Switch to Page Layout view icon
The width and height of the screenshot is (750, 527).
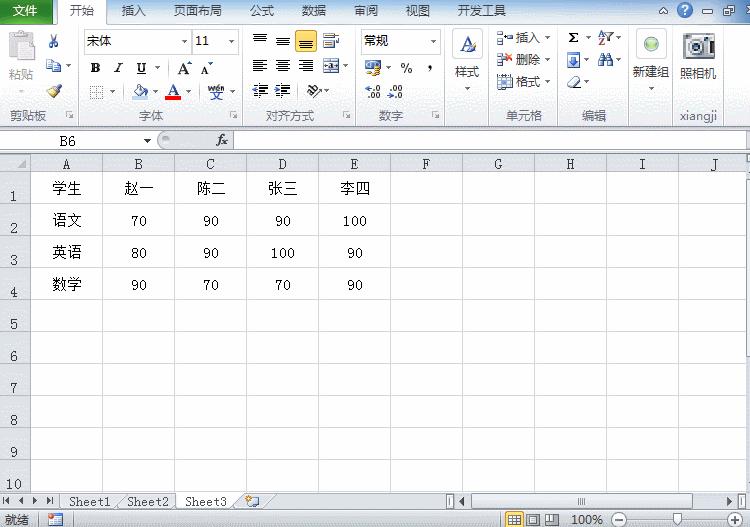(x=533, y=519)
